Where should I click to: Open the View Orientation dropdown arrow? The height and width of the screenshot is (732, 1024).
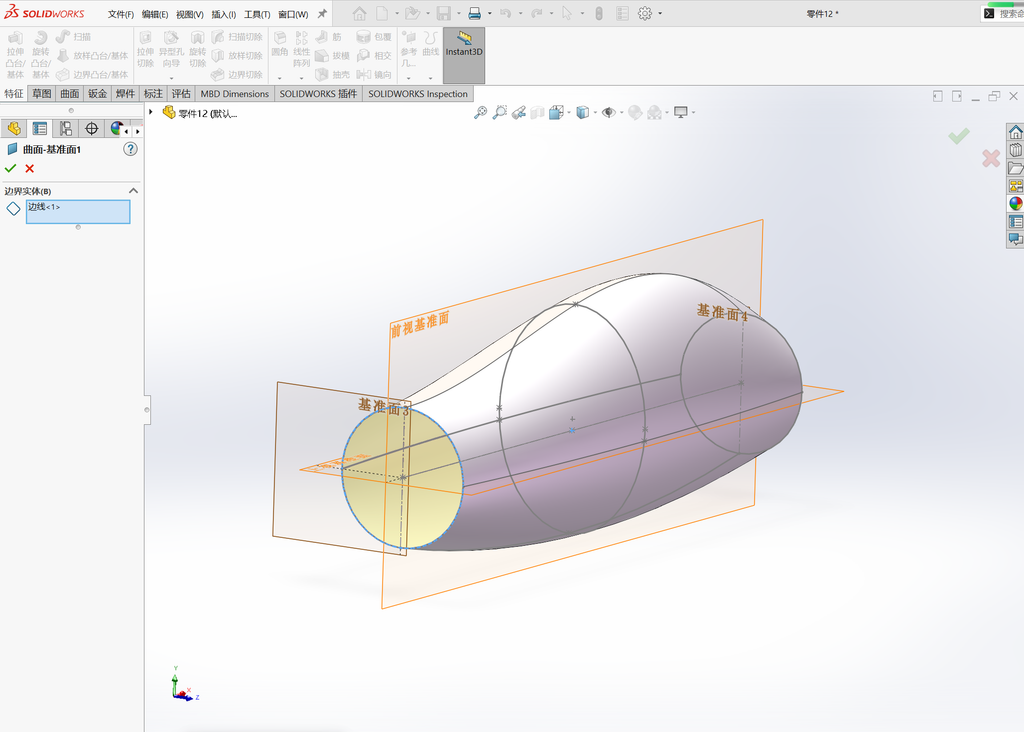pyautogui.click(x=569, y=112)
